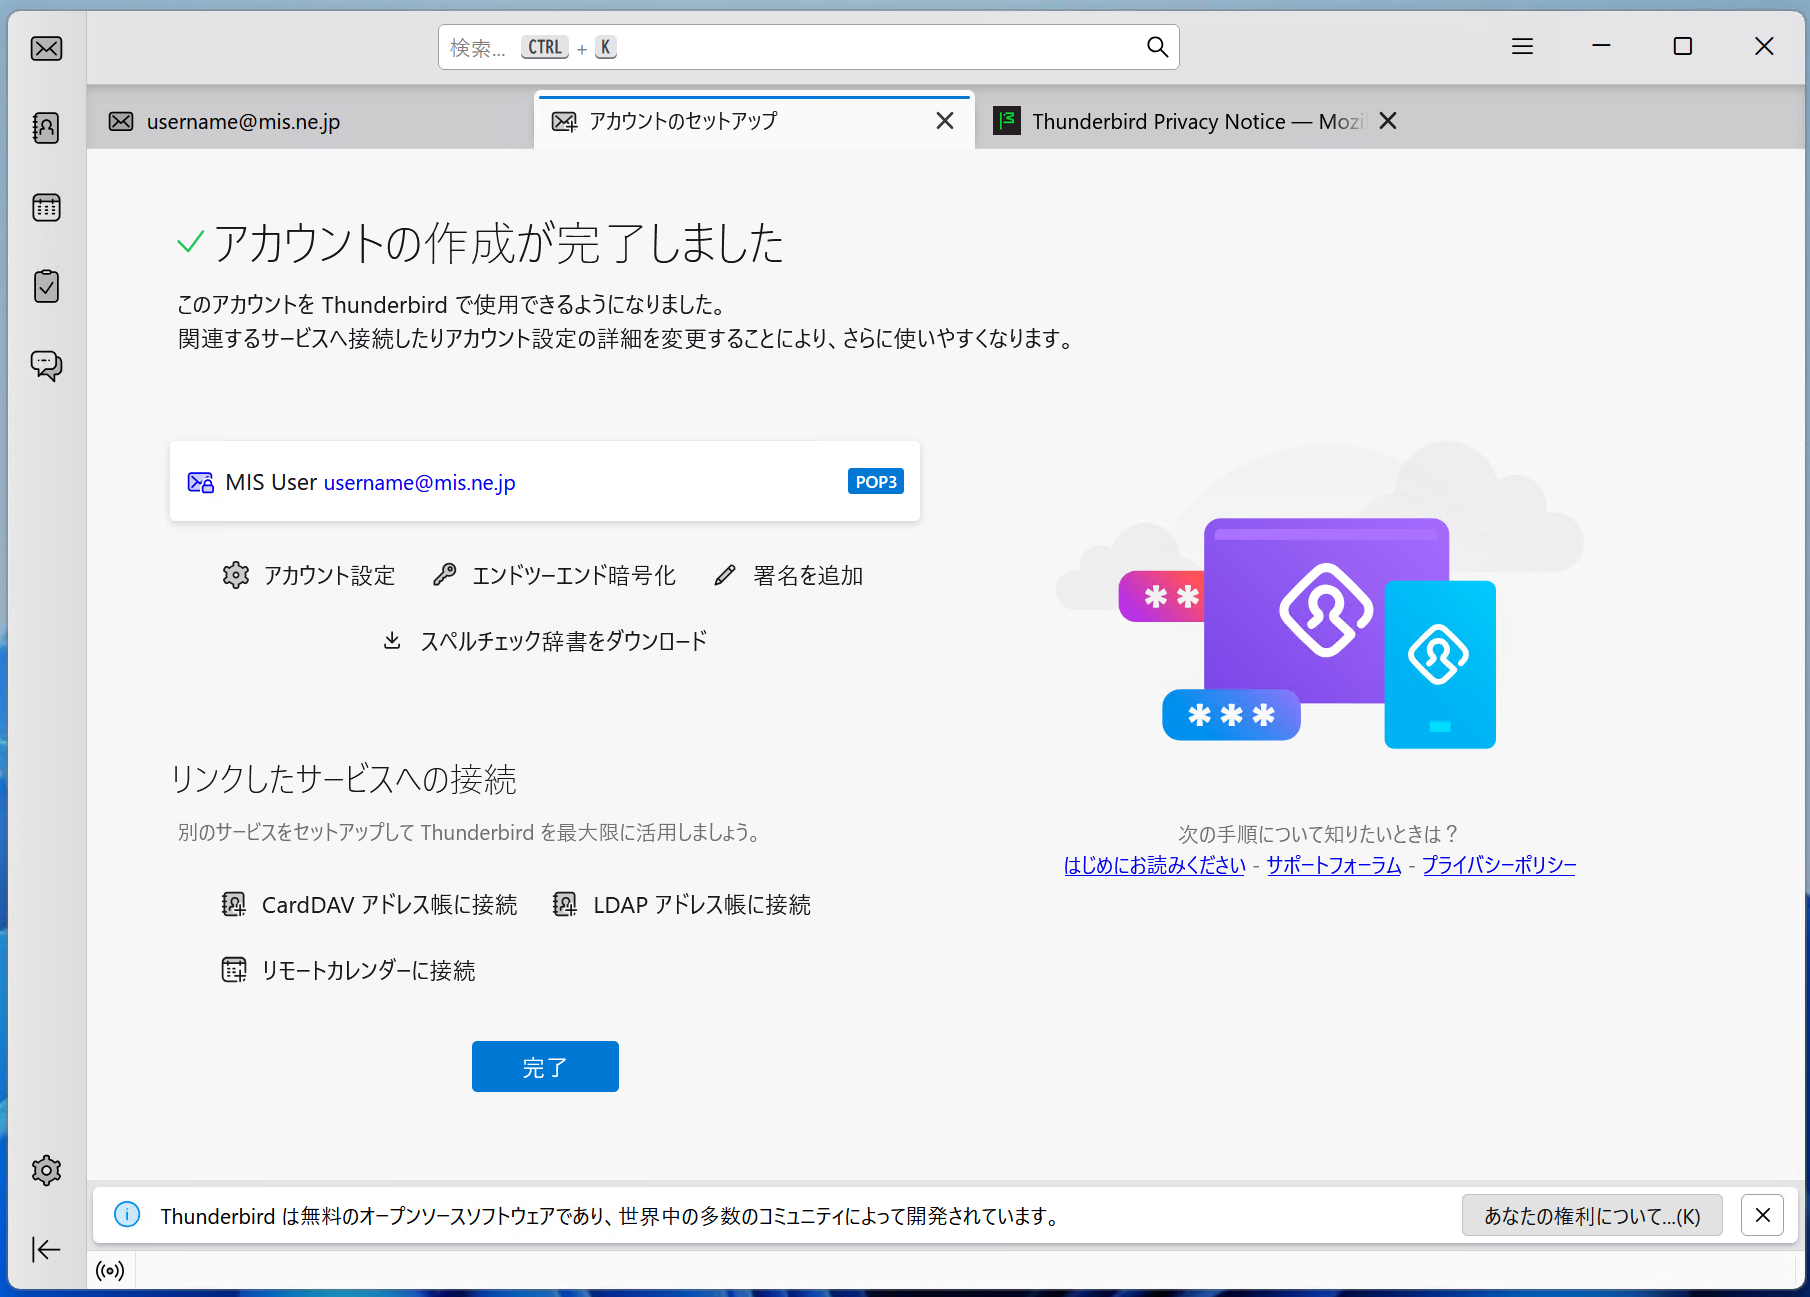Close the アカウントのセットアップ tab
The height and width of the screenshot is (1297, 1810).
click(x=944, y=121)
